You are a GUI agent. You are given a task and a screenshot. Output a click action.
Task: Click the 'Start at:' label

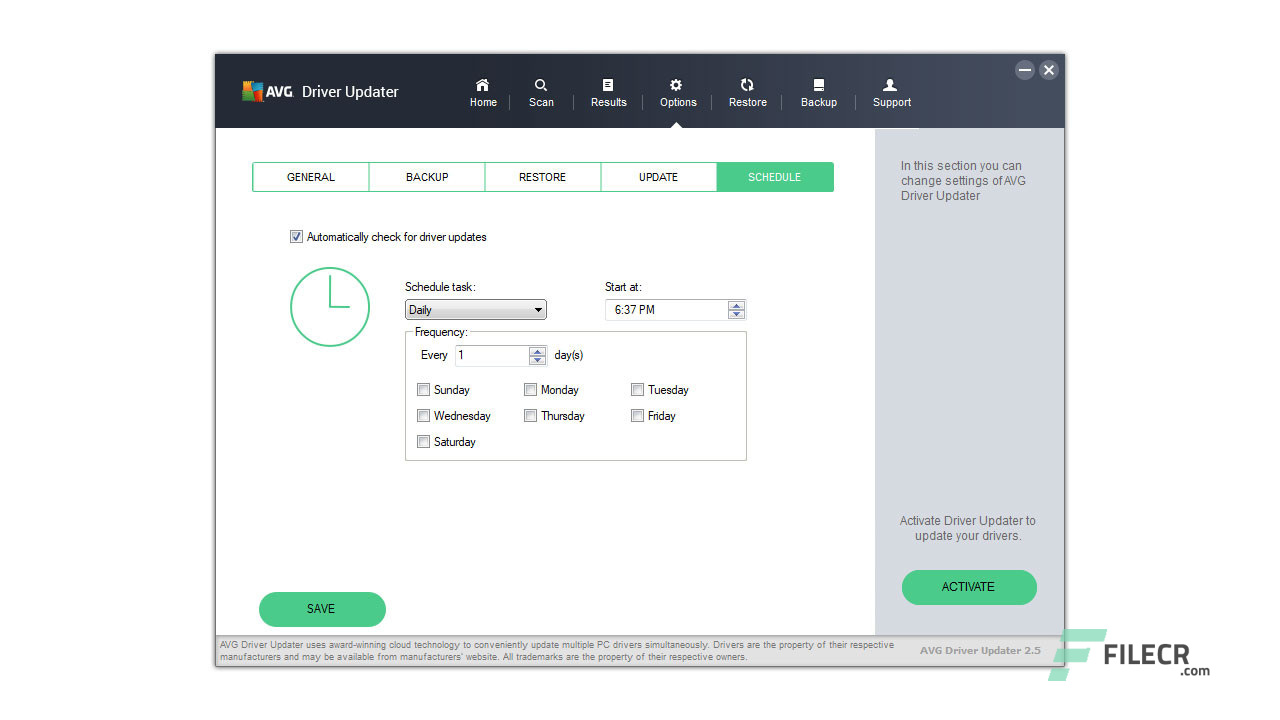623,287
